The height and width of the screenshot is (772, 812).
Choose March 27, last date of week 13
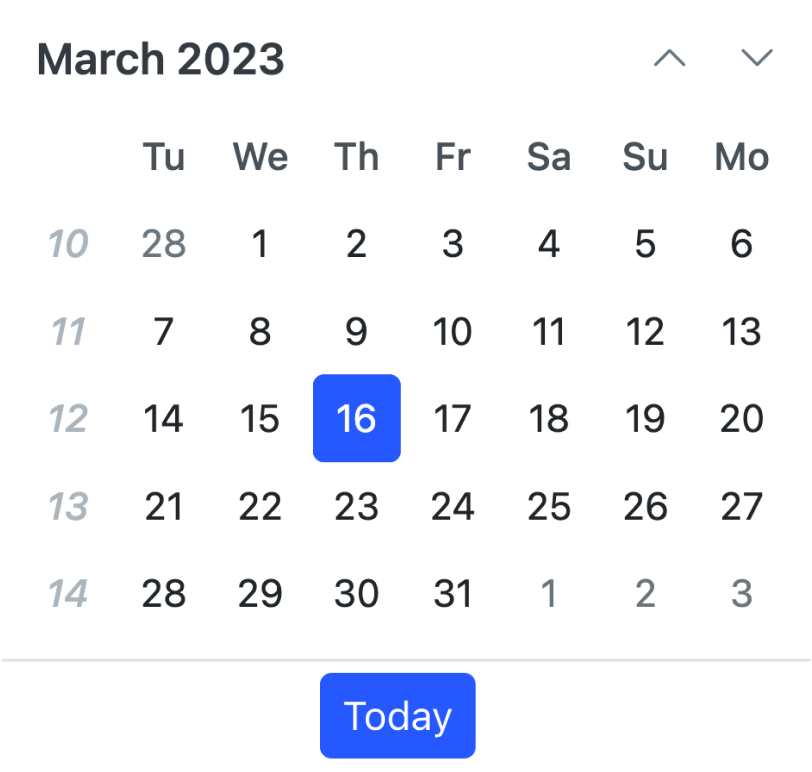coord(741,506)
